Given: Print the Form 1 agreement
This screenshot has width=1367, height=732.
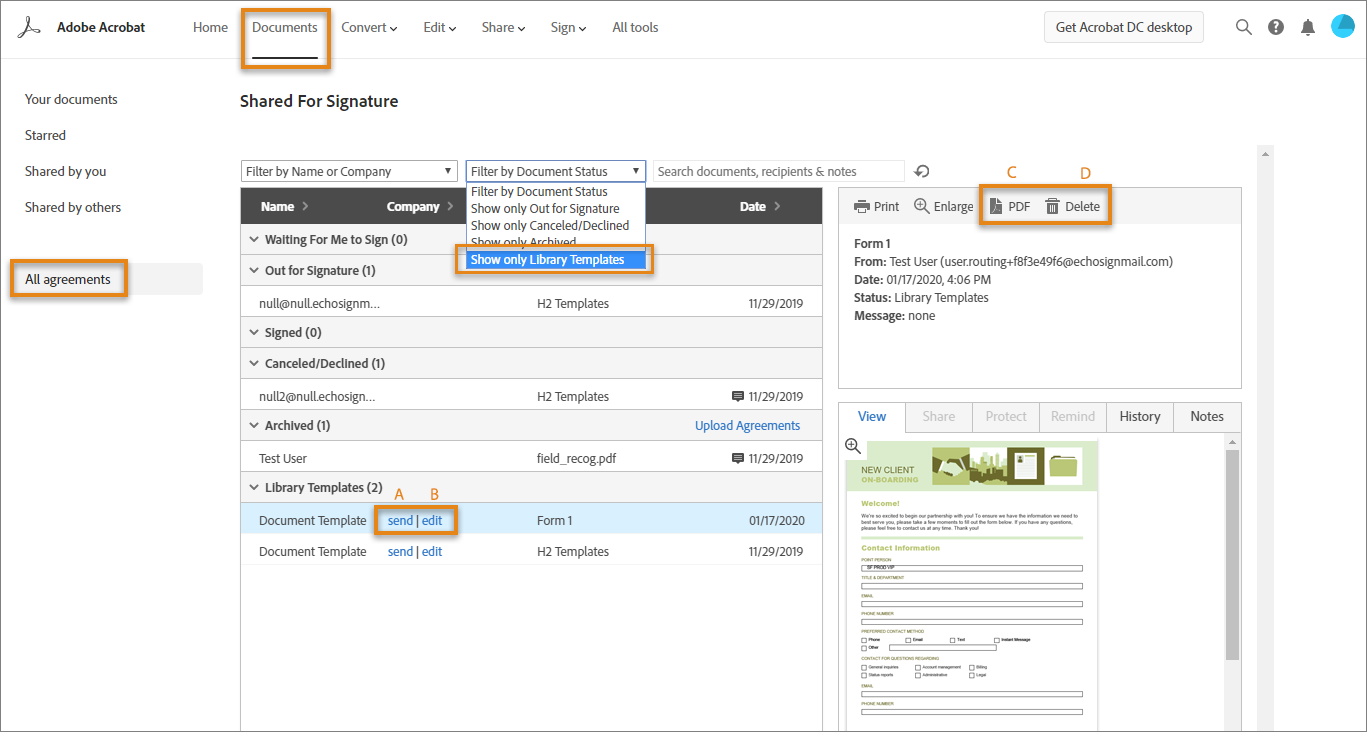Looking at the screenshot, I should pyautogui.click(x=876, y=206).
